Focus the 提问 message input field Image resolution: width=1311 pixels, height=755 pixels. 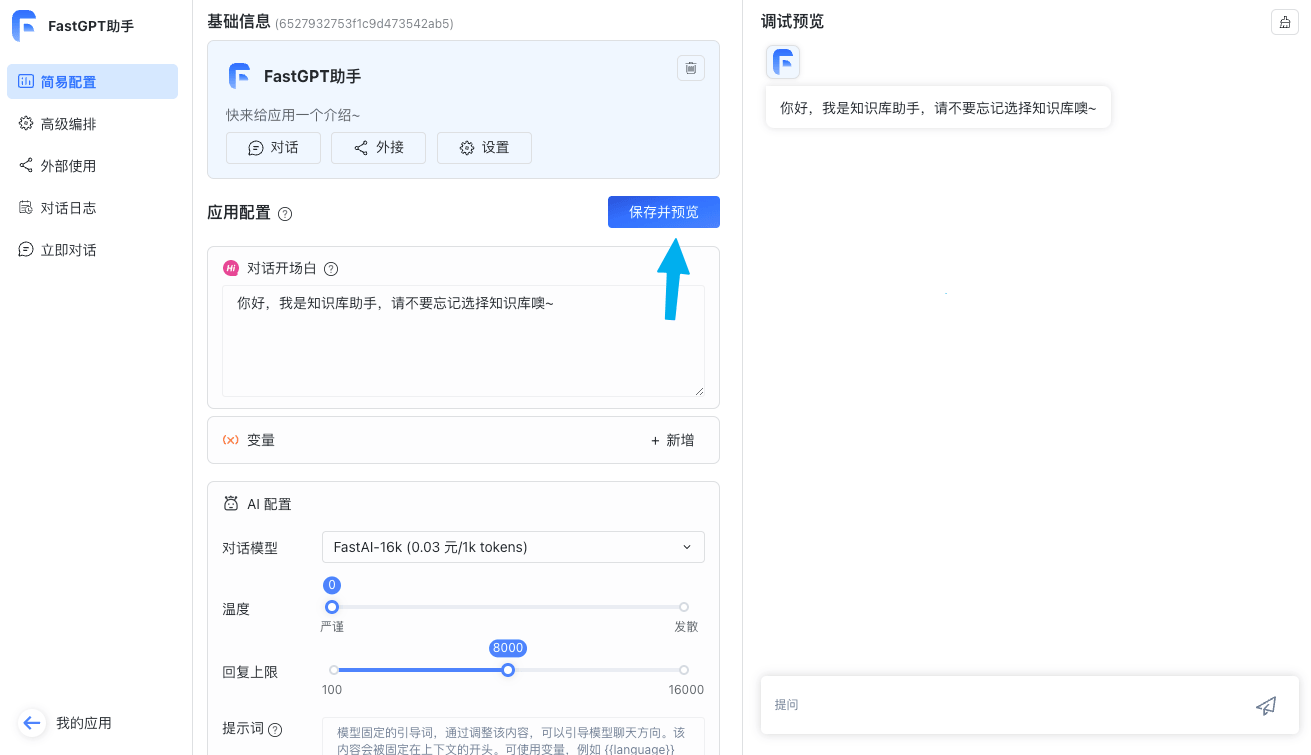tap(1000, 705)
